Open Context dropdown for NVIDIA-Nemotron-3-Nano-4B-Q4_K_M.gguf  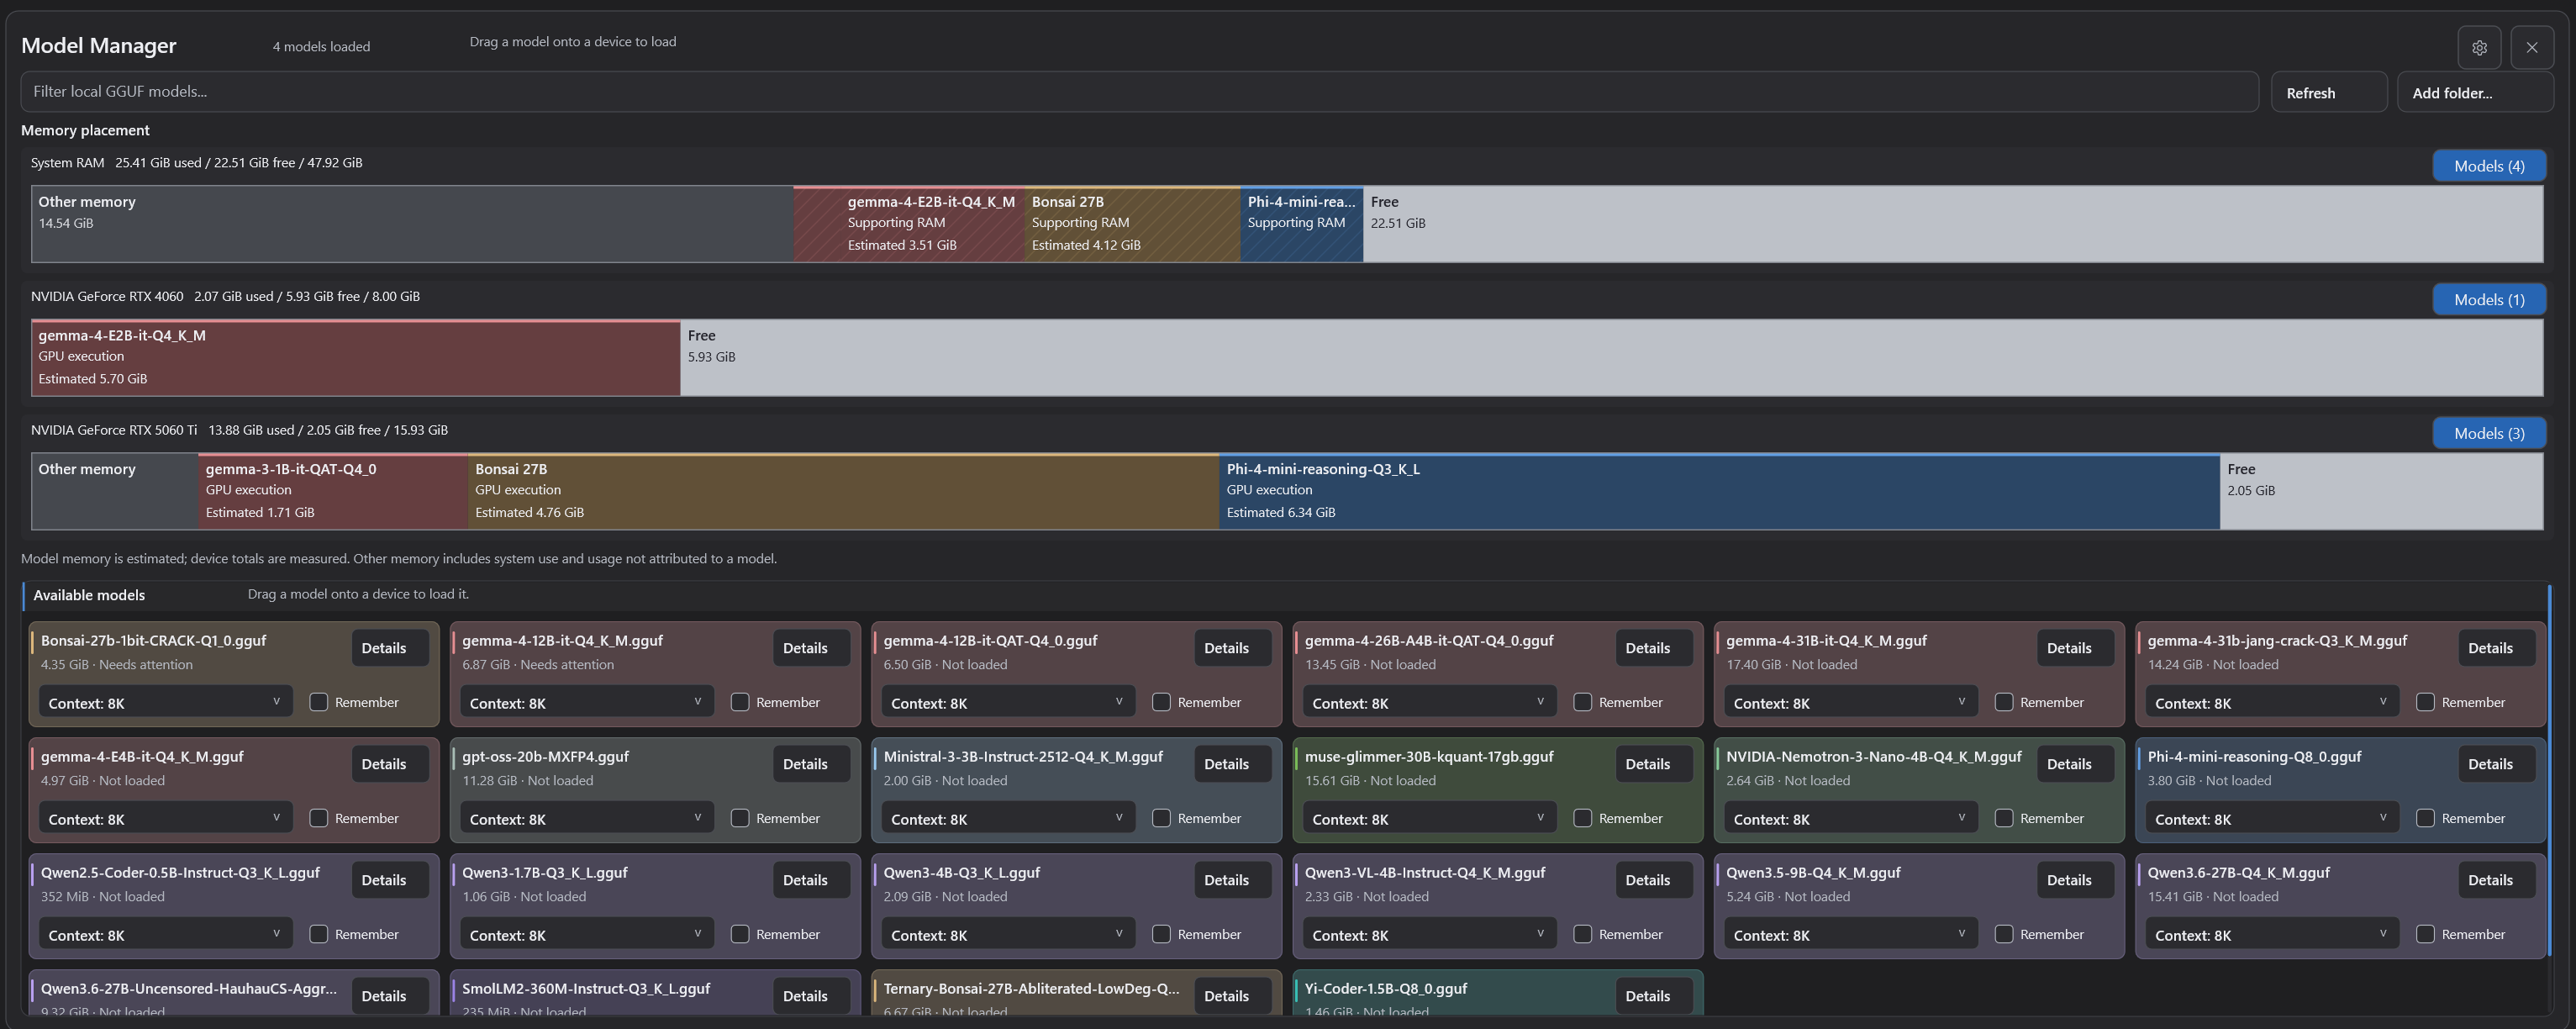pos(1851,818)
